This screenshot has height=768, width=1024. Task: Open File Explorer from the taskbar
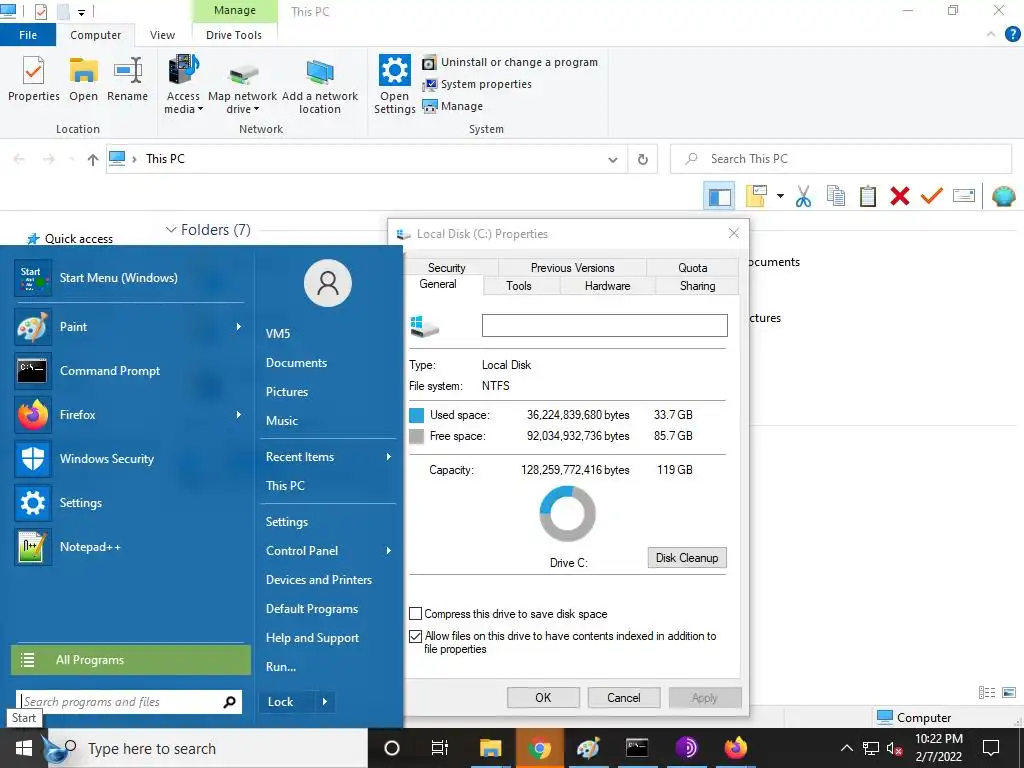pyautogui.click(x=490, y=748)
